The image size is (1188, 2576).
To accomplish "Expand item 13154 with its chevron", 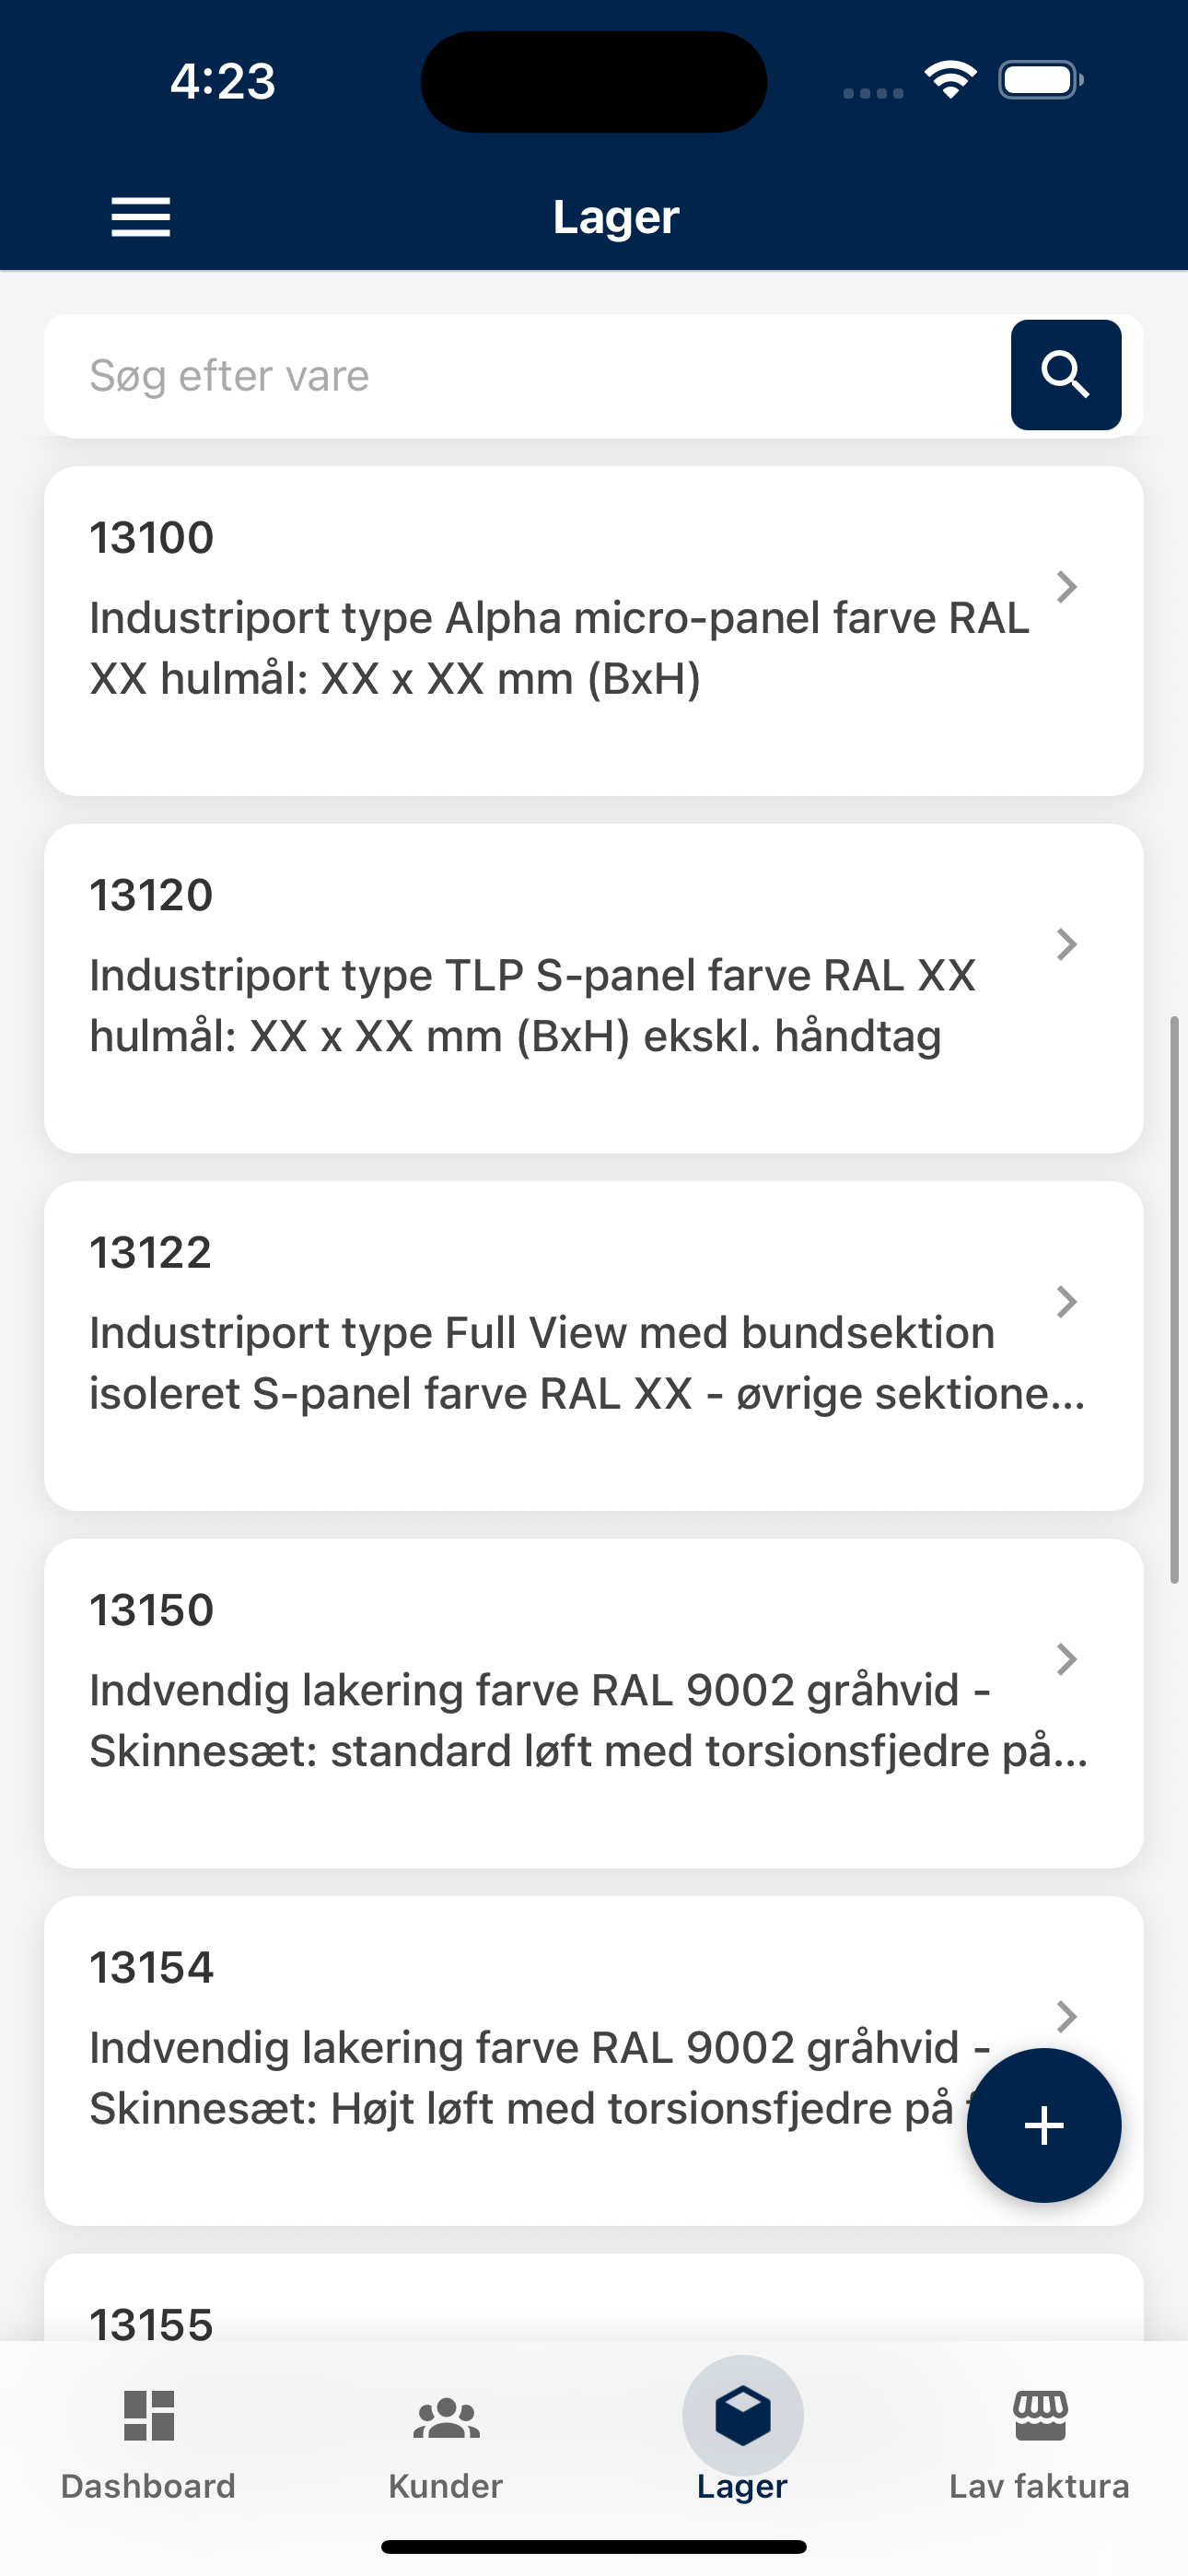I will (1066, 2016).
